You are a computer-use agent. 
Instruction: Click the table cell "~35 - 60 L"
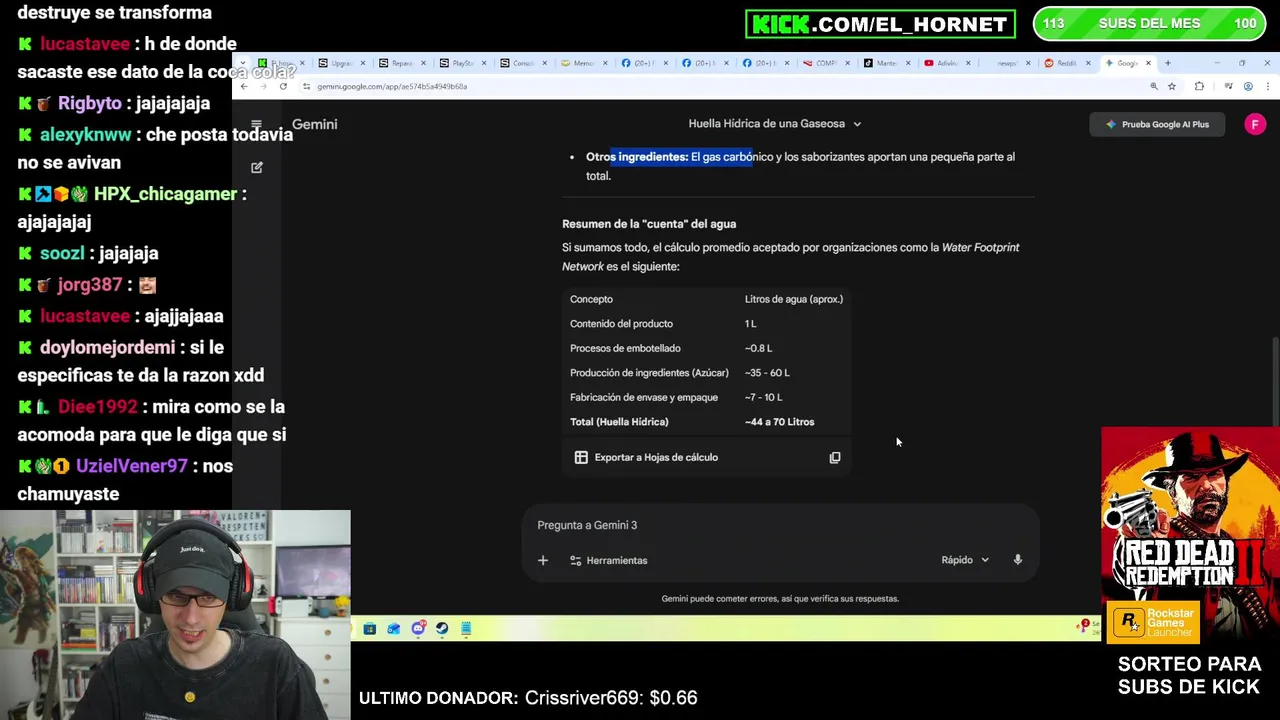pos(767,373)
